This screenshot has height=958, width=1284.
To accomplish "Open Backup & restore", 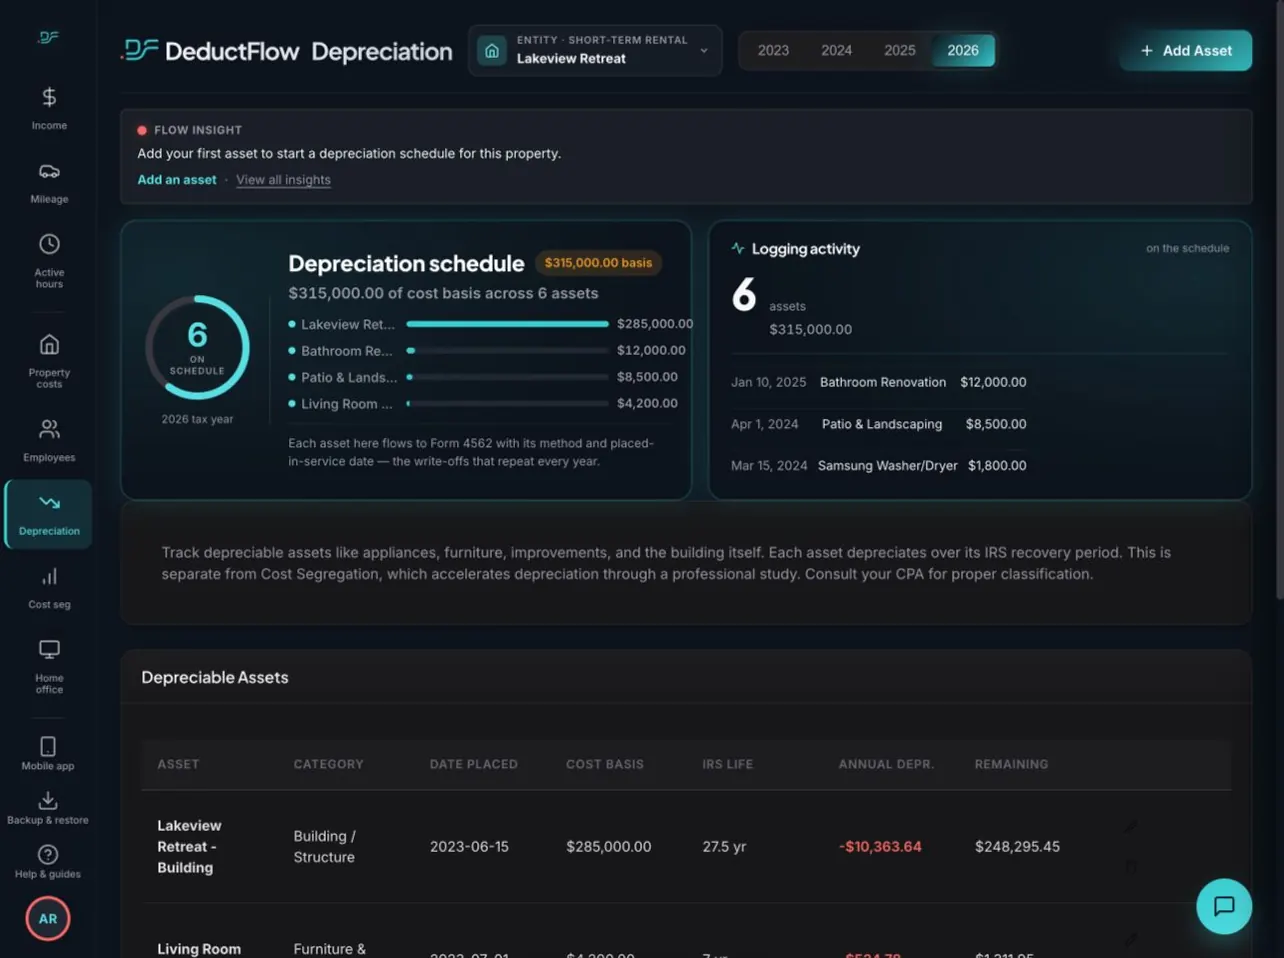I will pyautogui.click(x=48, y=807).
